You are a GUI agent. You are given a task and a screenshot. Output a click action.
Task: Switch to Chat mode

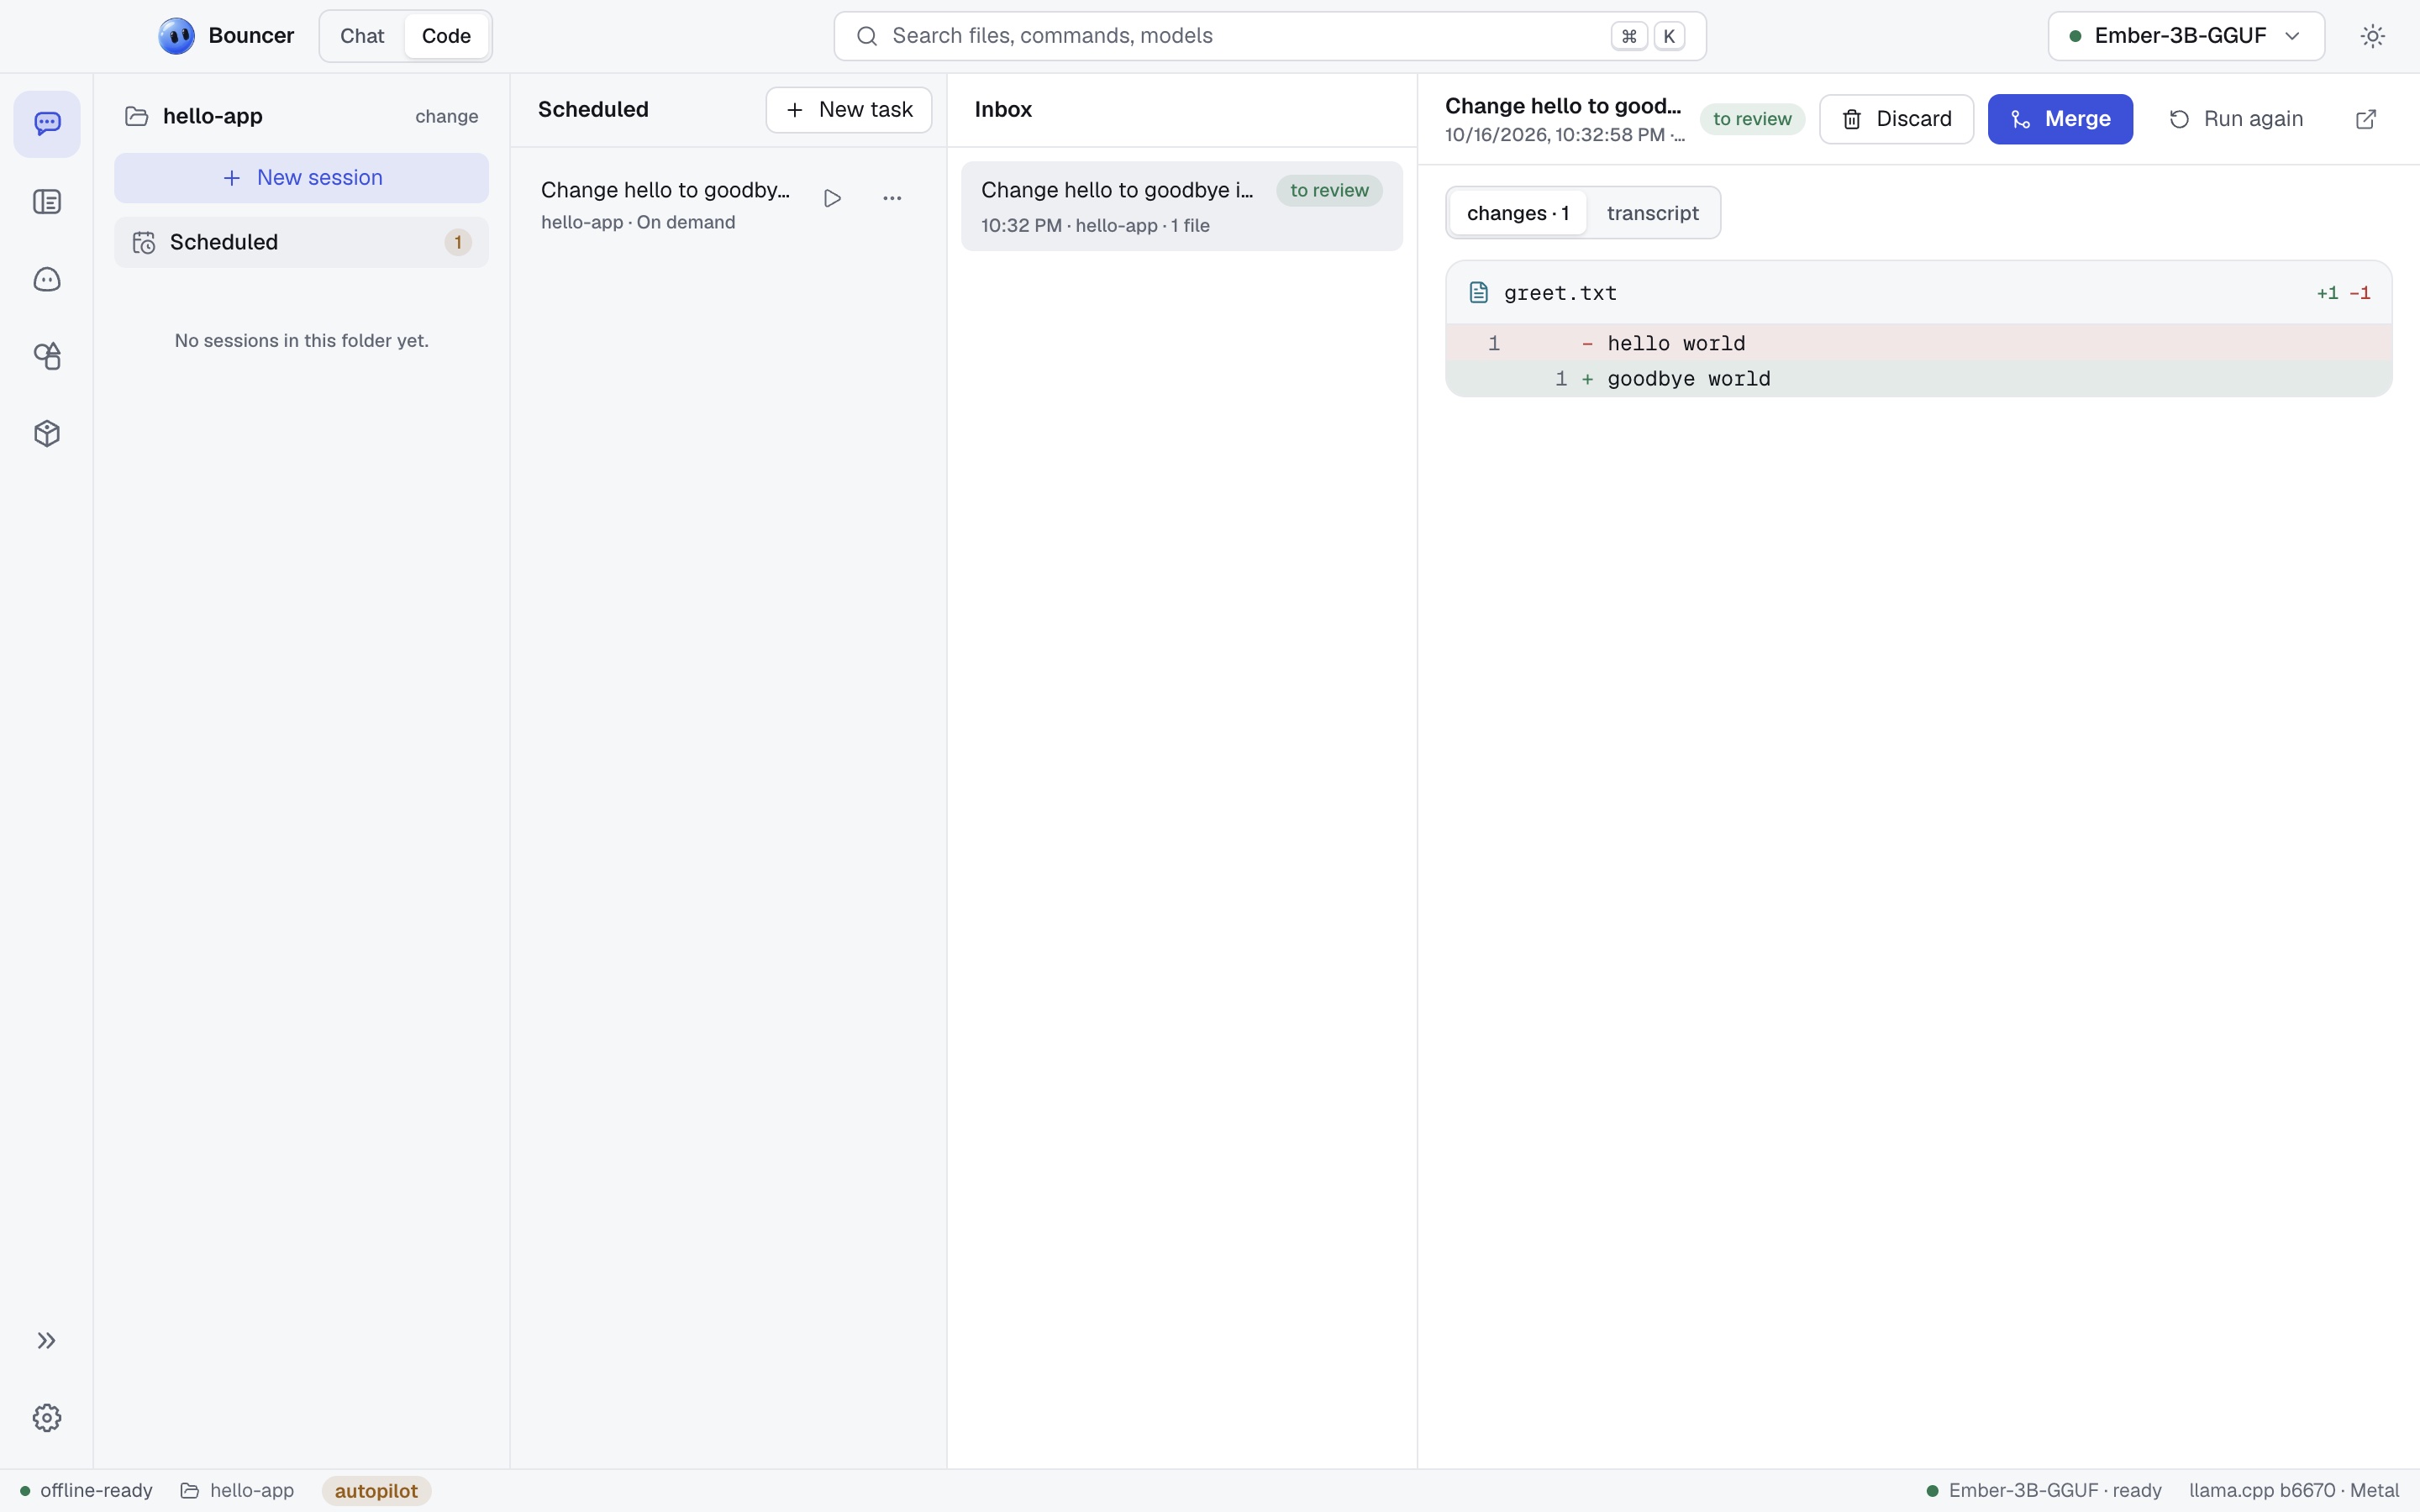(362, 36)
